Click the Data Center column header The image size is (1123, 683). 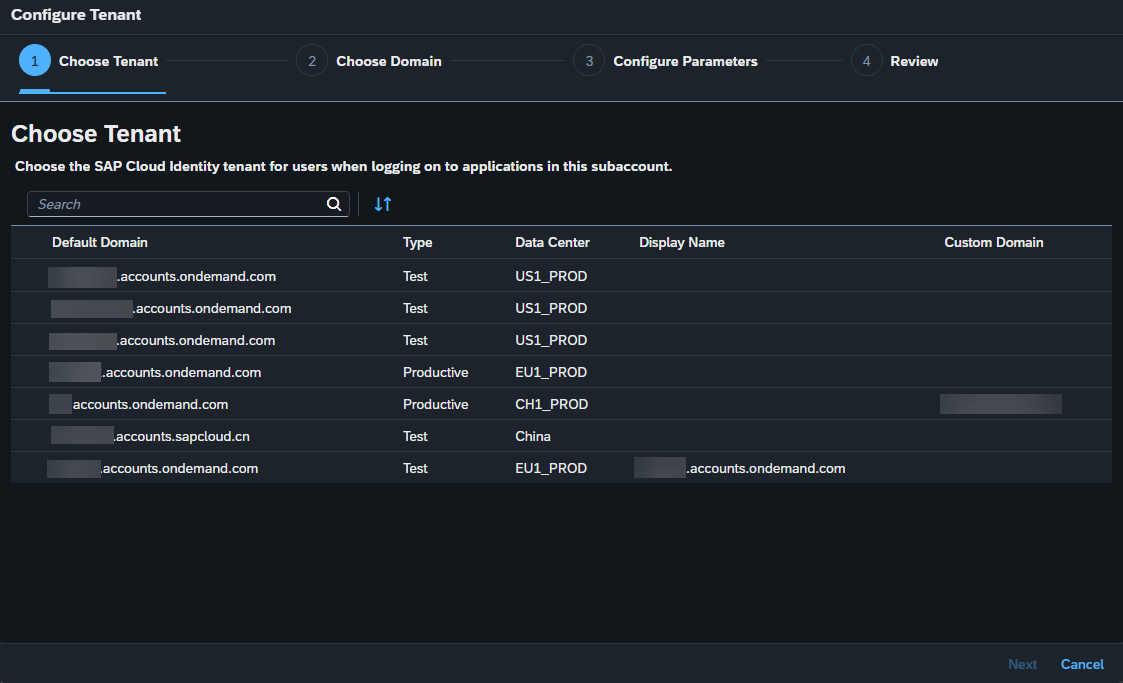552,243
